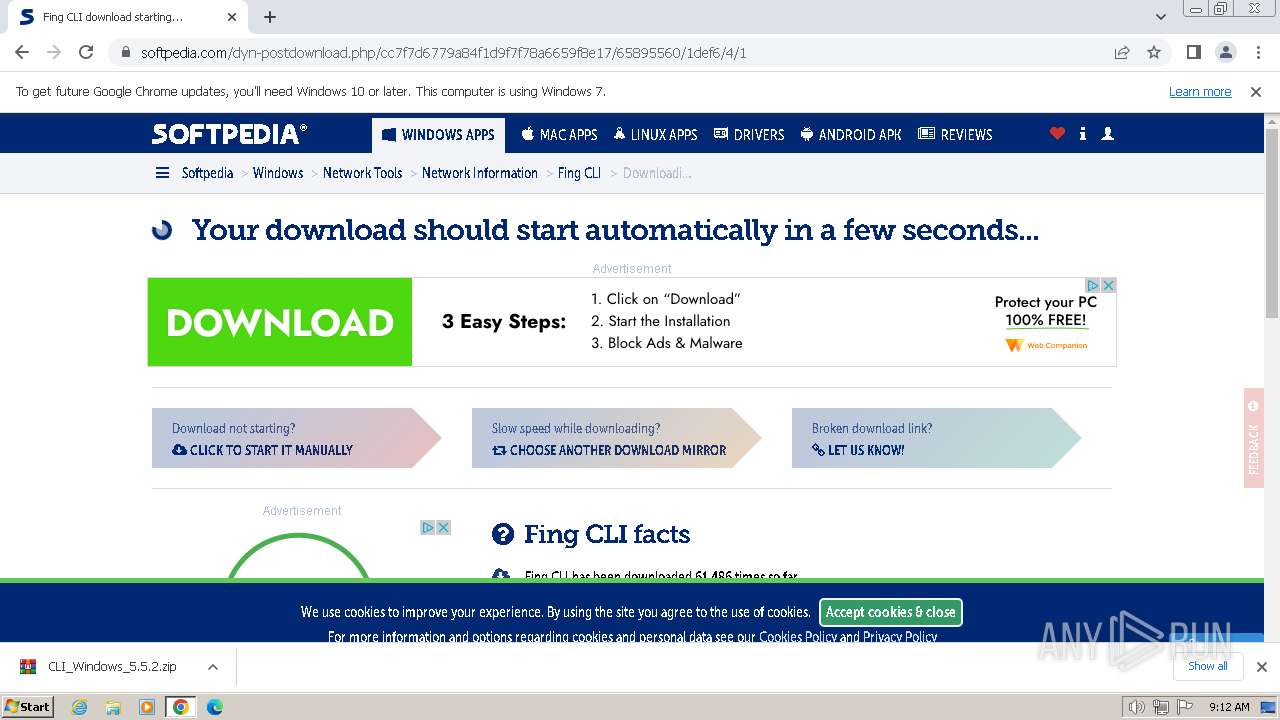Bookmark this page with the star icon
This screenshot has width=1280, height=720.
(x=1154, y=53)
